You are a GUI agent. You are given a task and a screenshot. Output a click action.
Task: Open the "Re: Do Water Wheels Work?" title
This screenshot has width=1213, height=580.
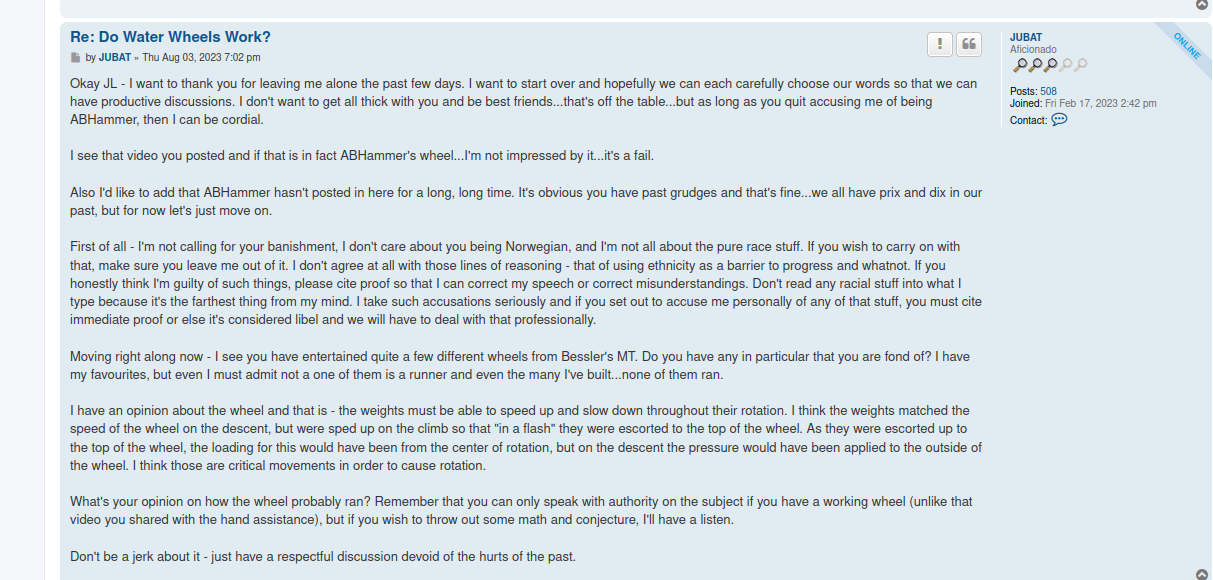coord(170,37)
